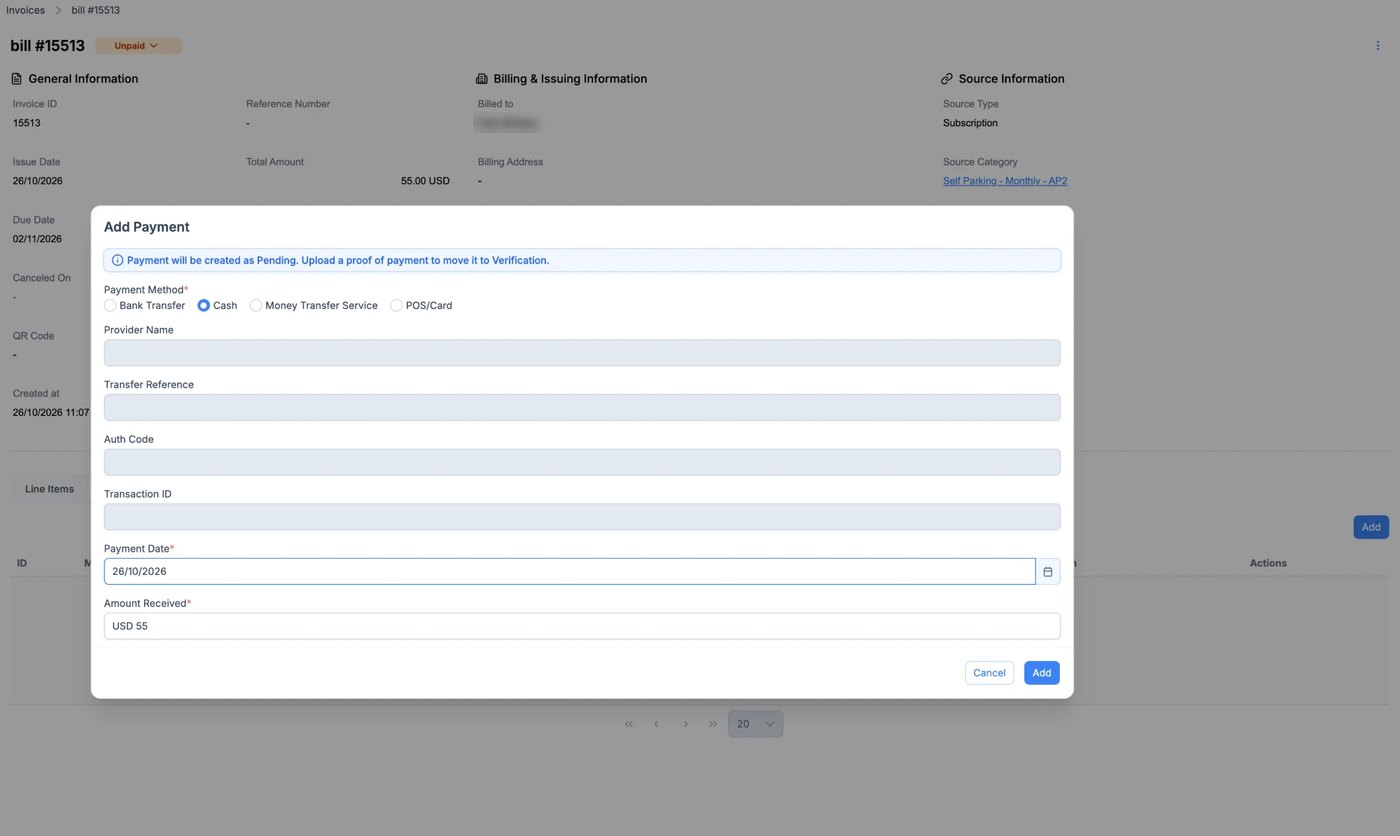Open the Unpaid status dropdown
The image size is (1400, 836).
coord(138,46)
